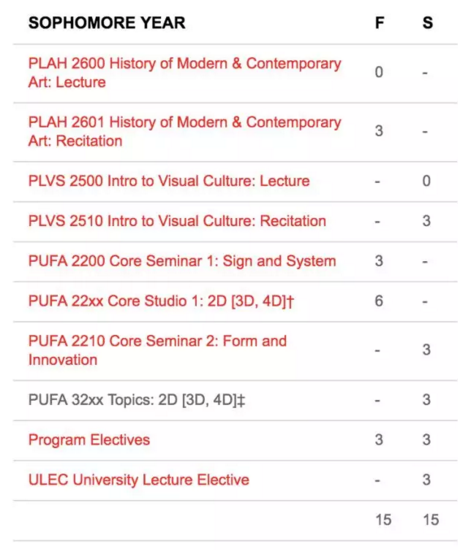Click spring 0 credits for PLVS 2500

point(426,181)
